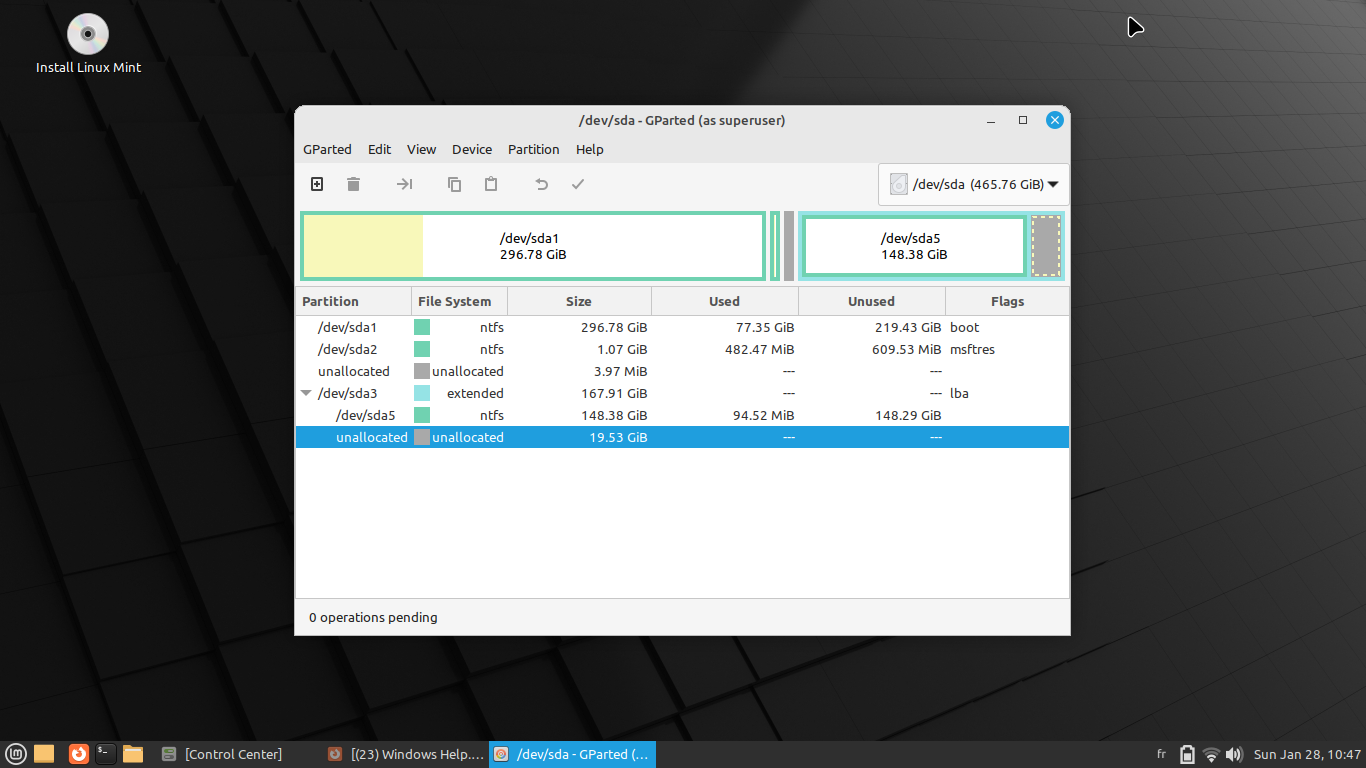This screenshot has width=1366, height=768.
Task: Open the GParted menu
Action: click(x=327, y=149)
